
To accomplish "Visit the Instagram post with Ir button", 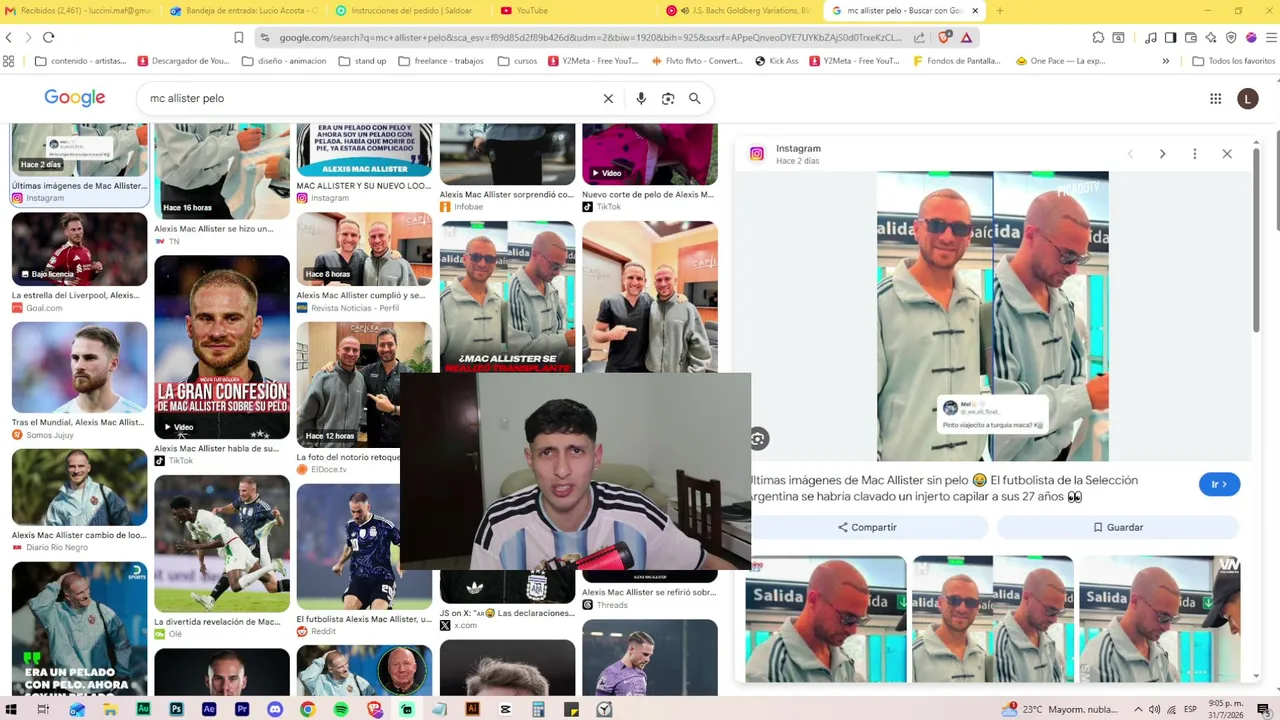I will coord(1219,484).
